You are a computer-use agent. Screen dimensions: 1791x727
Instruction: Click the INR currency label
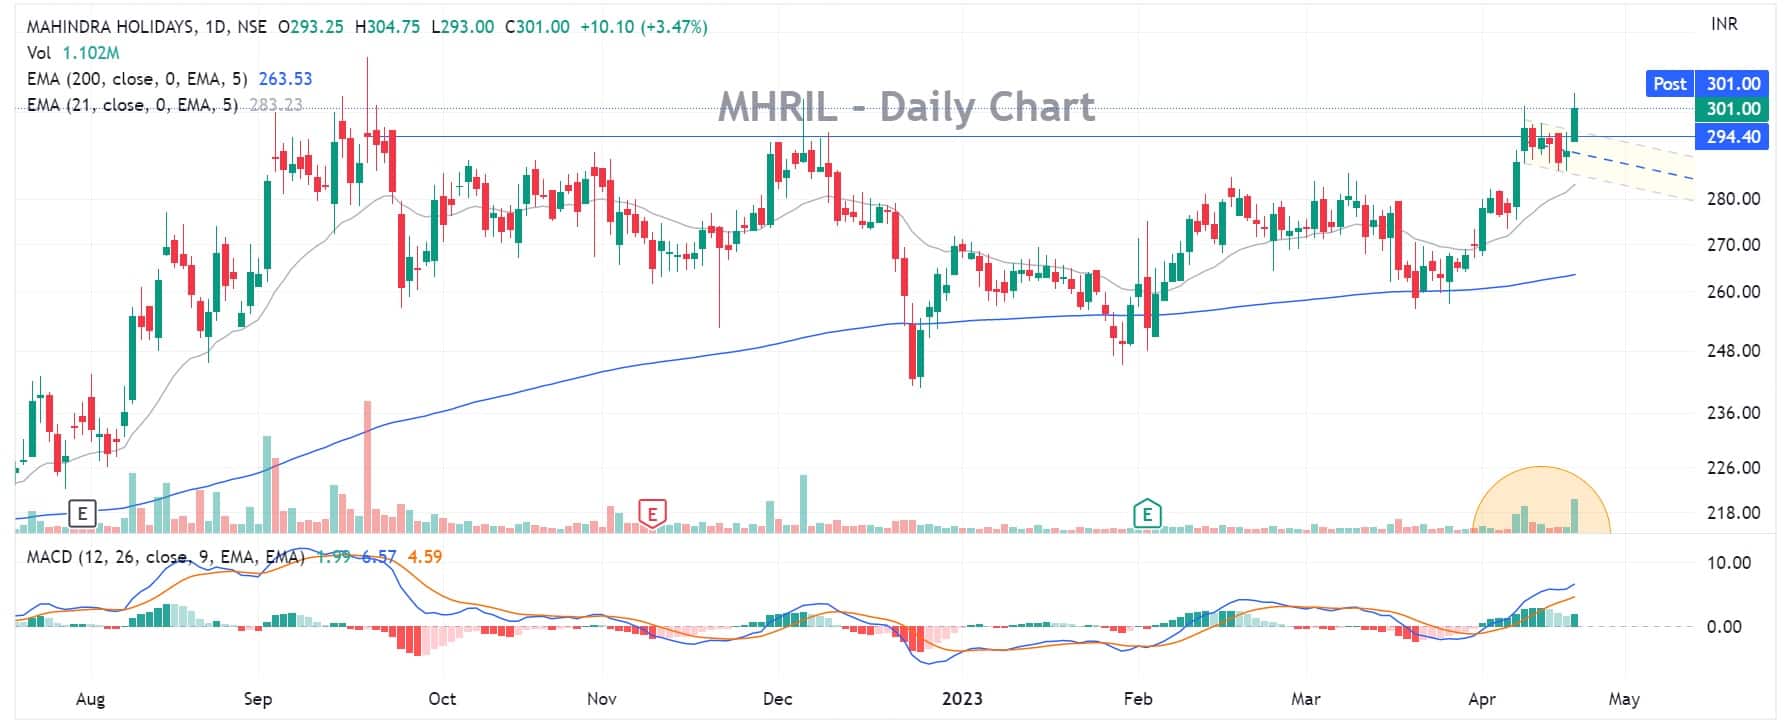pos(1724,24)
